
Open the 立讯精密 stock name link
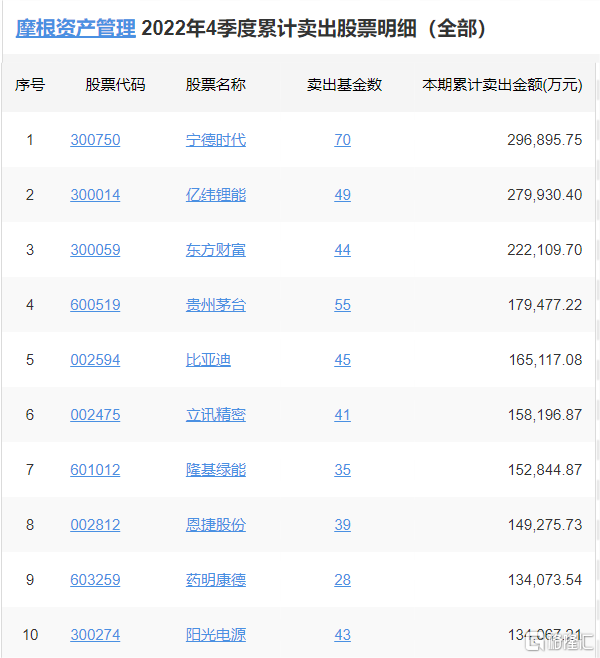[x=216, y=415]
